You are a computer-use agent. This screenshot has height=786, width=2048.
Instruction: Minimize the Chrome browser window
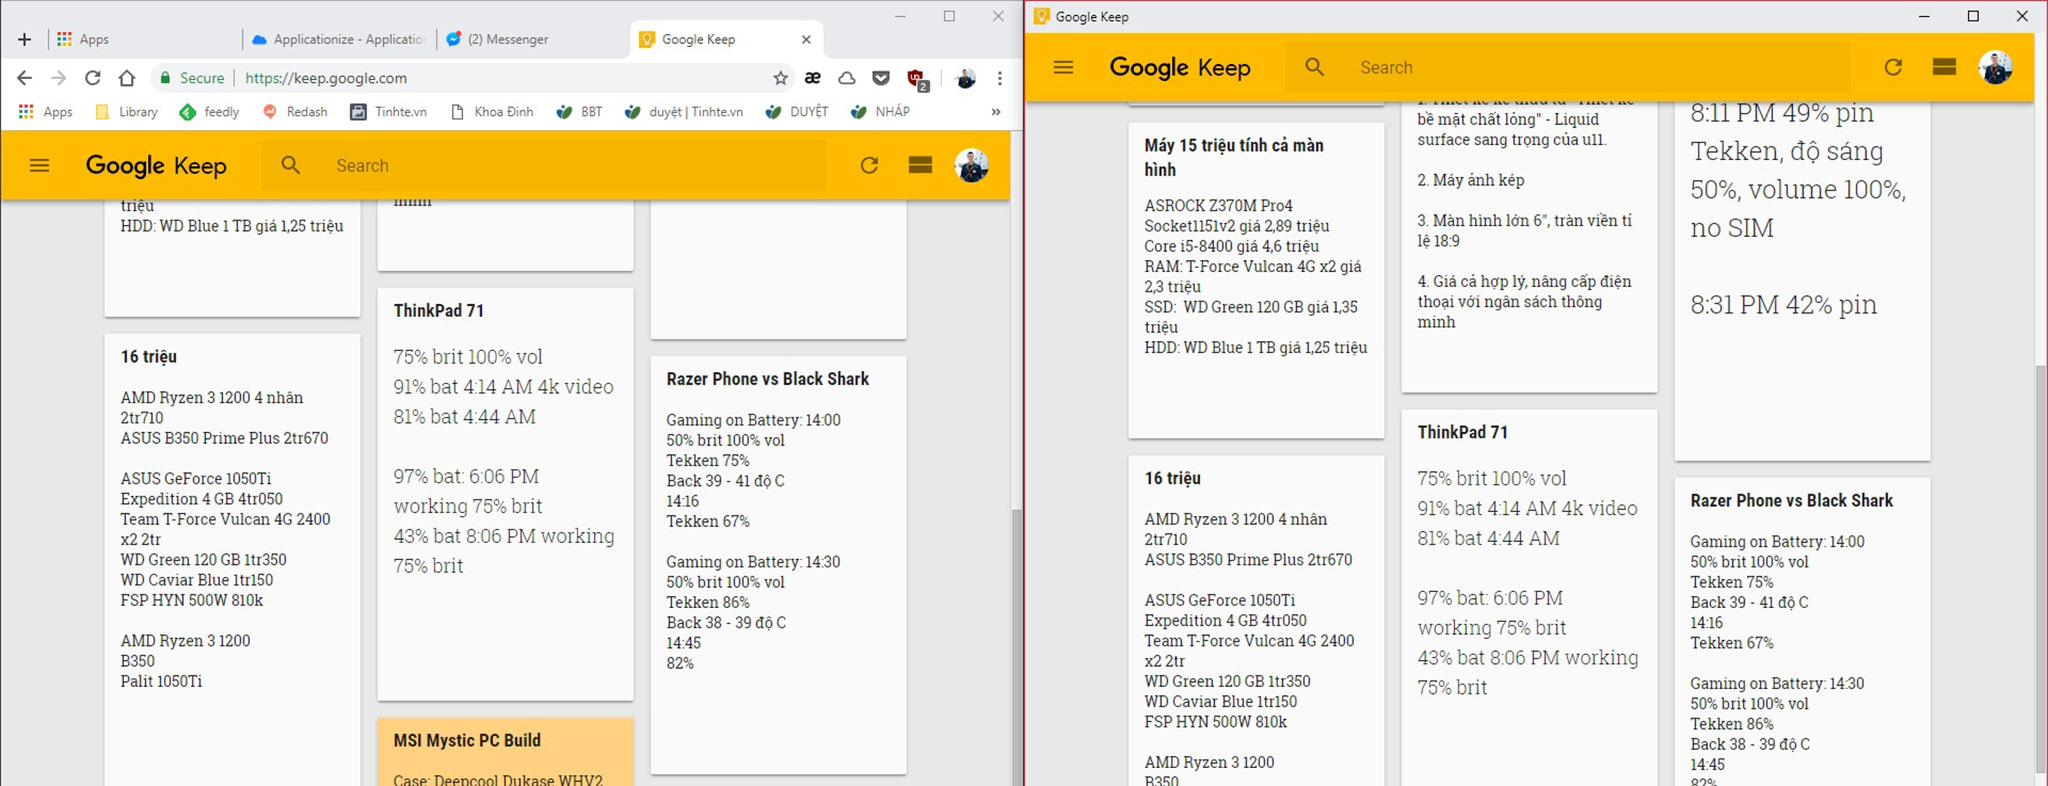pos(900,16)
